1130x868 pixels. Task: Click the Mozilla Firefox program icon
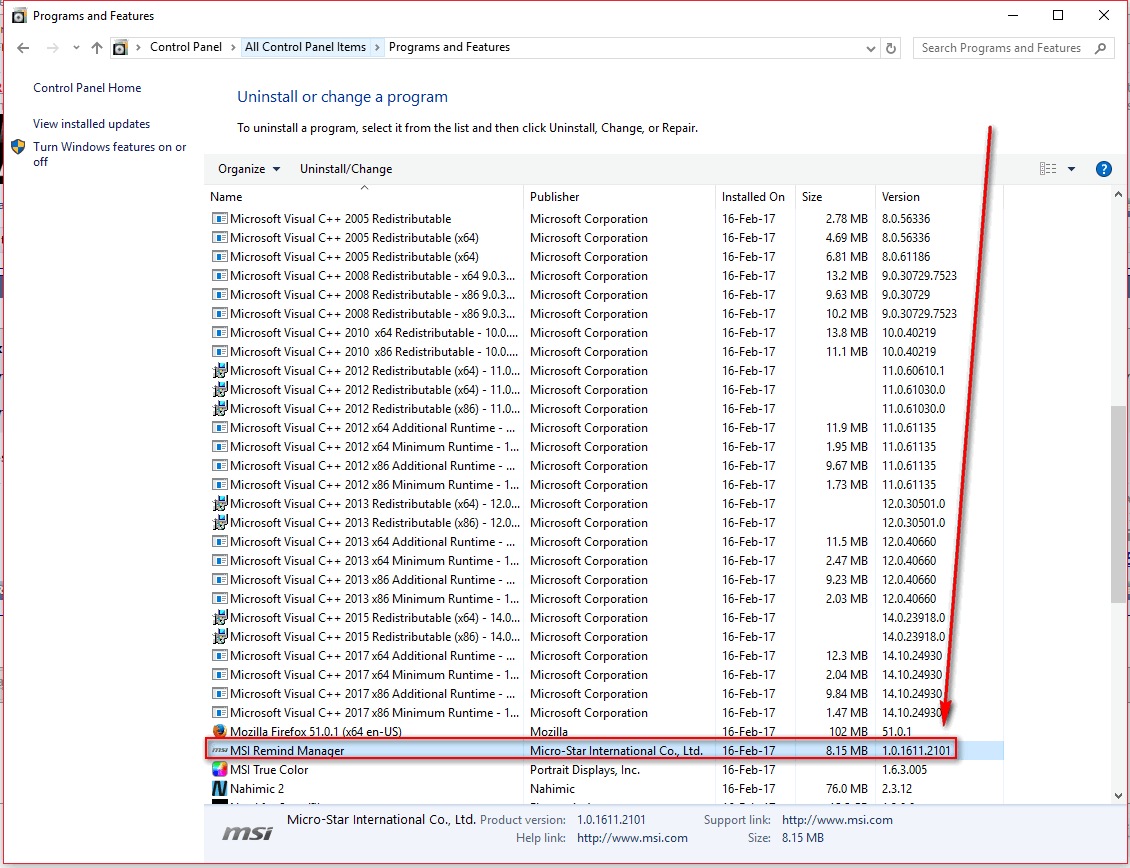coord(220,732)
